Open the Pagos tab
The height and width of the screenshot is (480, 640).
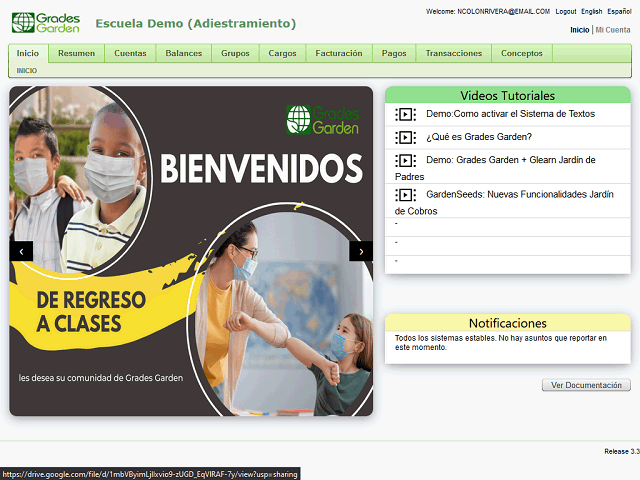click(x=394, y=53)
